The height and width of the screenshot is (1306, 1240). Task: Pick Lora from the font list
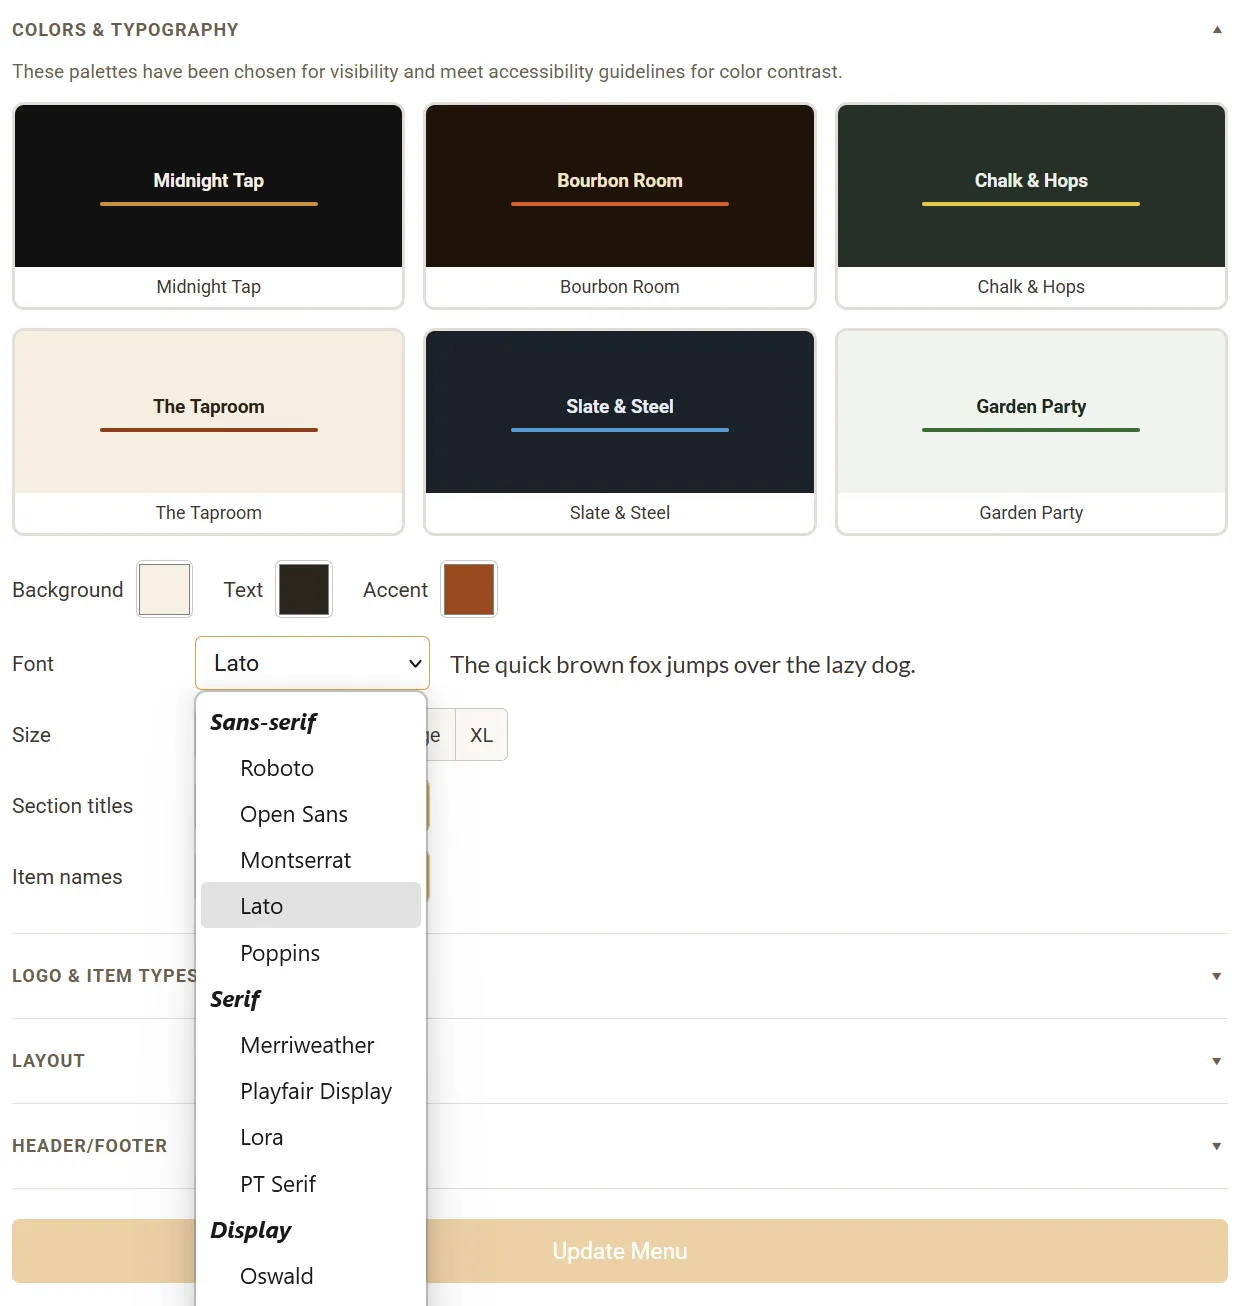coord(311,1137)
